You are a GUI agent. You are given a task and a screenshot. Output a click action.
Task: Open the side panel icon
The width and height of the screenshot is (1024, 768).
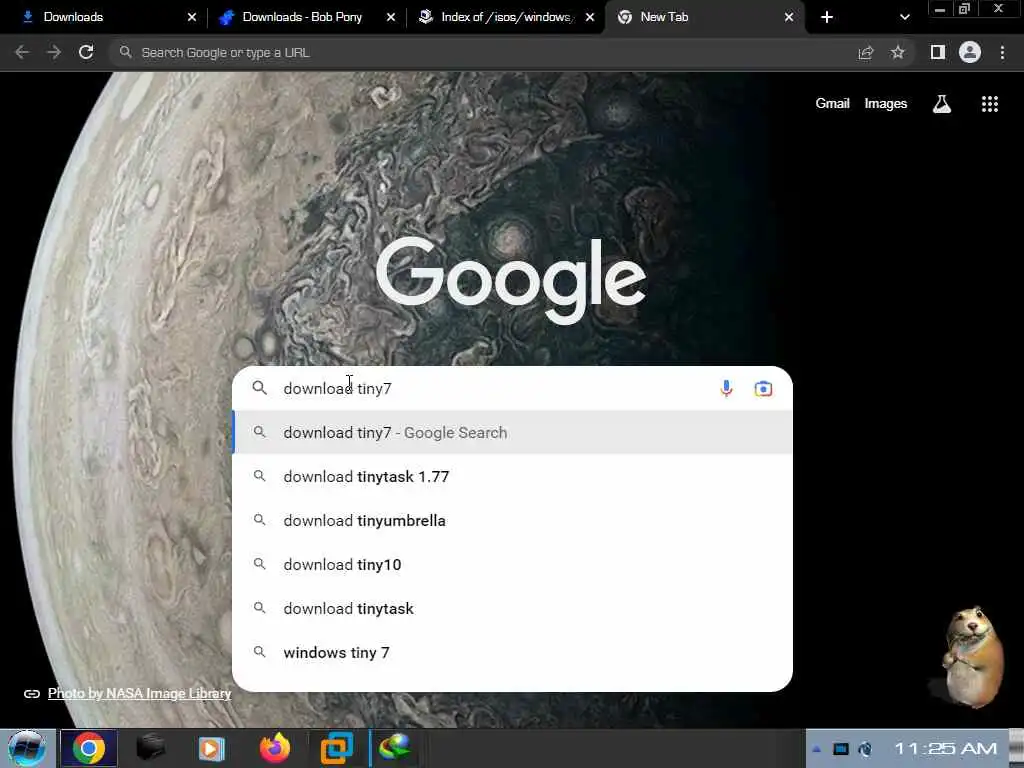pyautogui.click(x=938, y=52)
